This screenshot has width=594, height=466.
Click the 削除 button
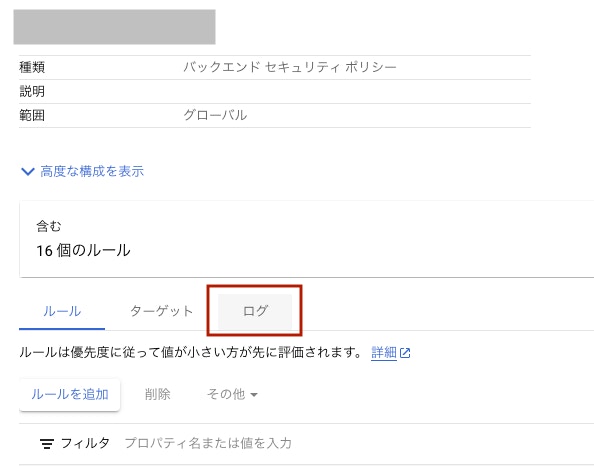(x=158, y=394)
